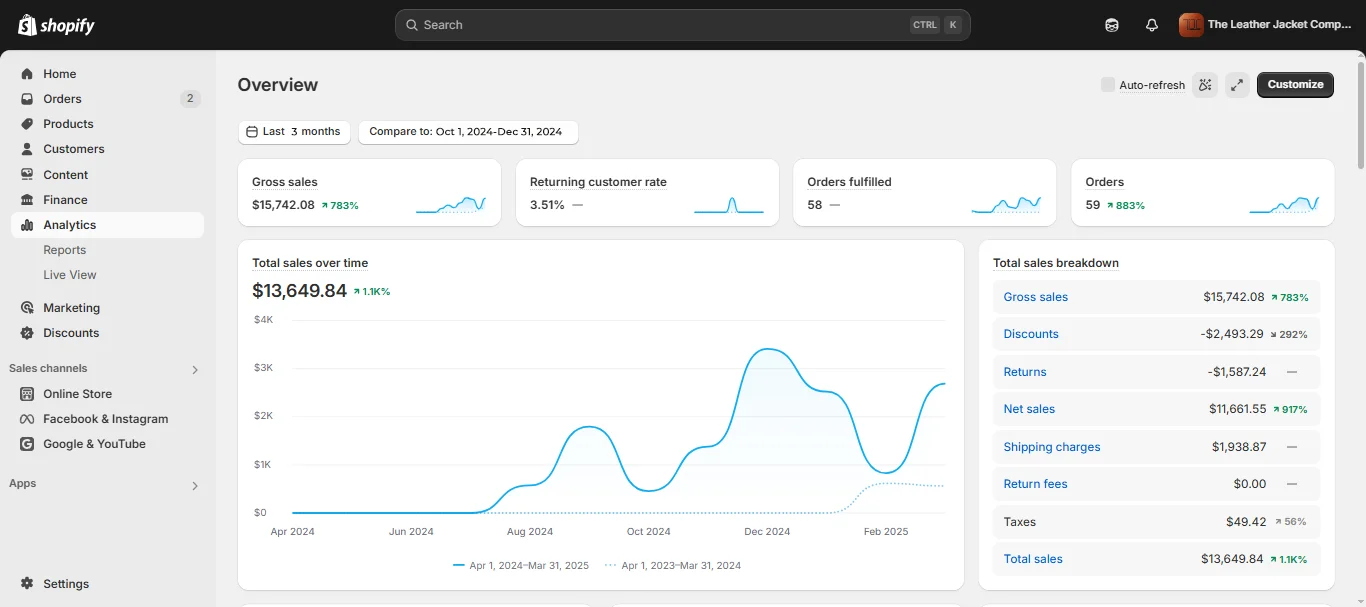Open the Net sales link in breakdown
This screenshot has width=1366, height=607.
pyautogui.click(x=1029, y=409)
